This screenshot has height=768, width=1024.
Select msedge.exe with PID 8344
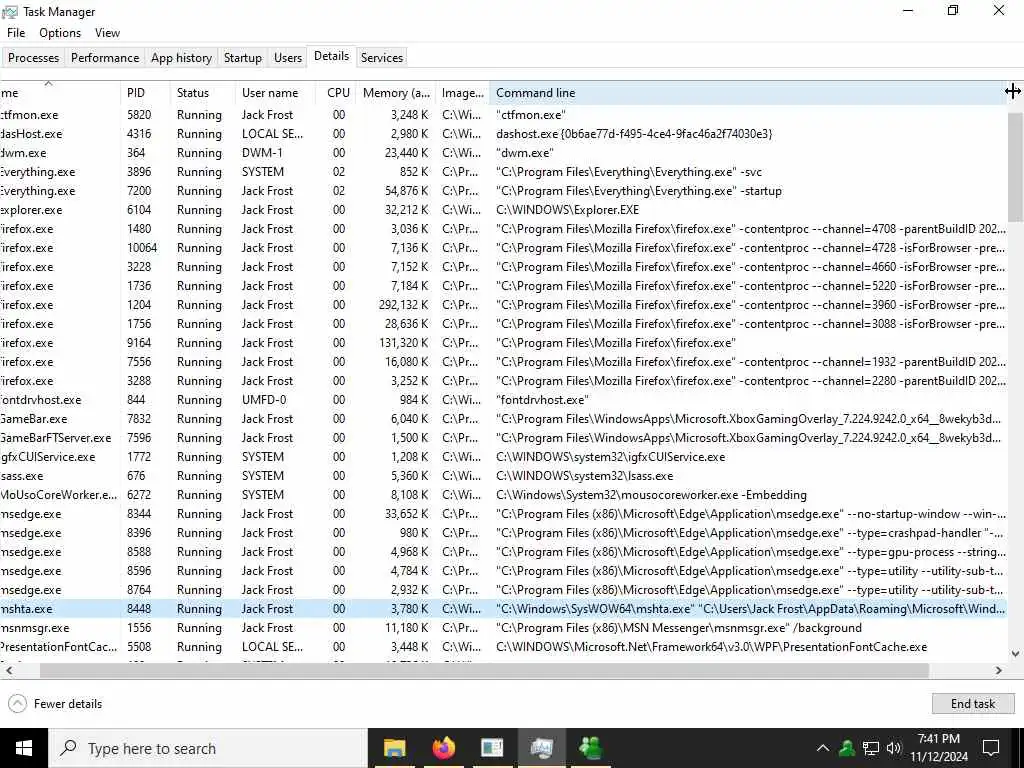(503, 514)
